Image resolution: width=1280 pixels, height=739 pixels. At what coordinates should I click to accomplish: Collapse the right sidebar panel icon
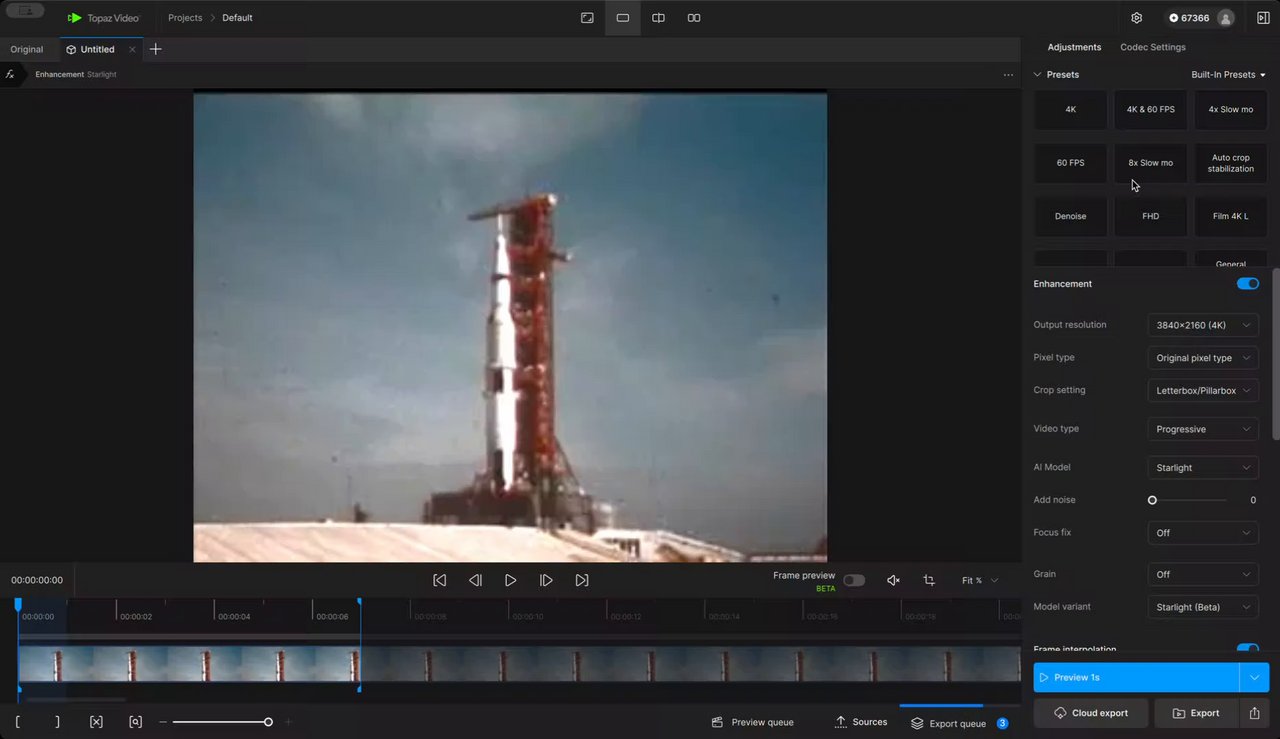click(1263, 18)
